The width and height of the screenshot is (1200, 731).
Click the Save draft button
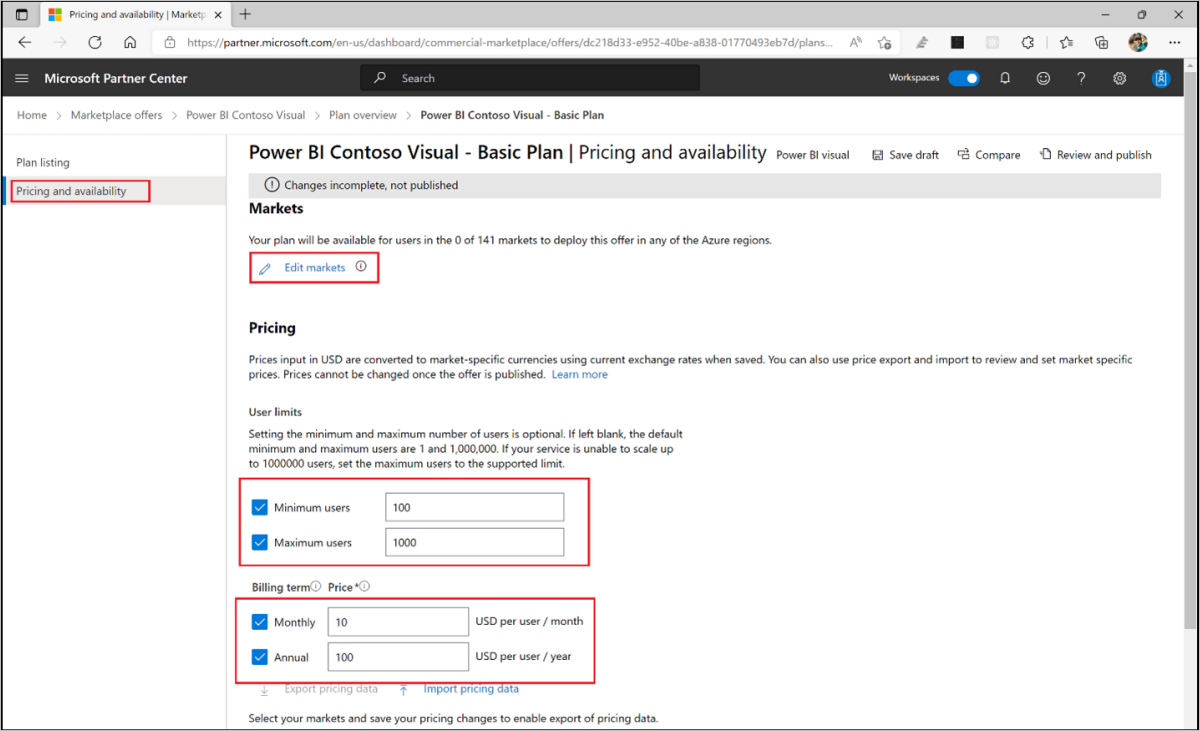click(905, 155)
